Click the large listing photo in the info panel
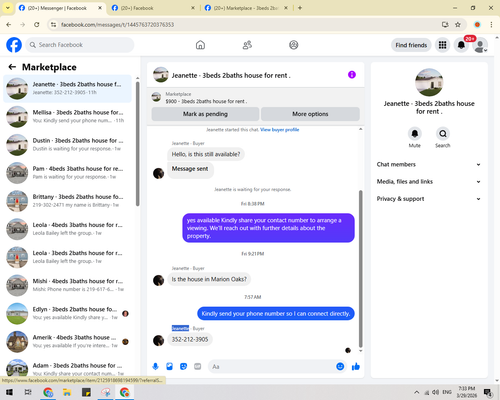500x400 pixels. 429,82
